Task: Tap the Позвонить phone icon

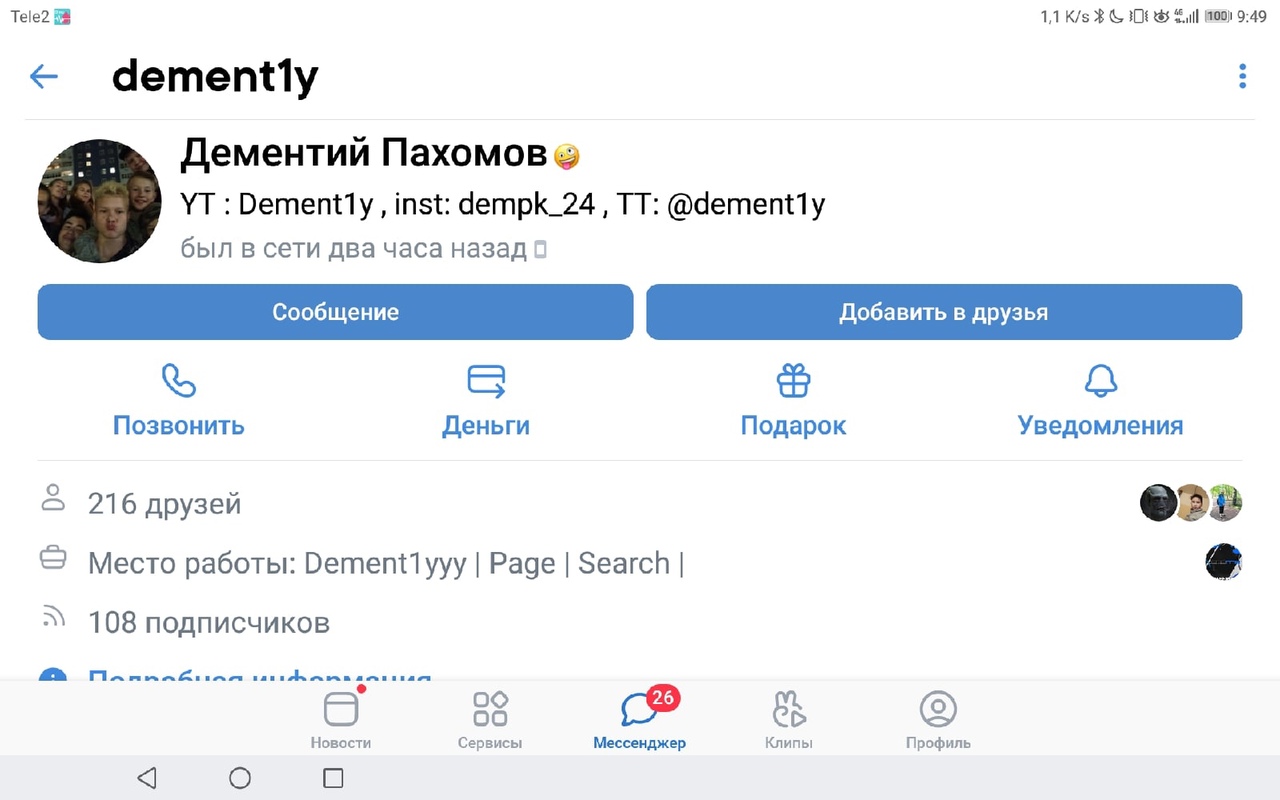Action: tap(178, 381)
